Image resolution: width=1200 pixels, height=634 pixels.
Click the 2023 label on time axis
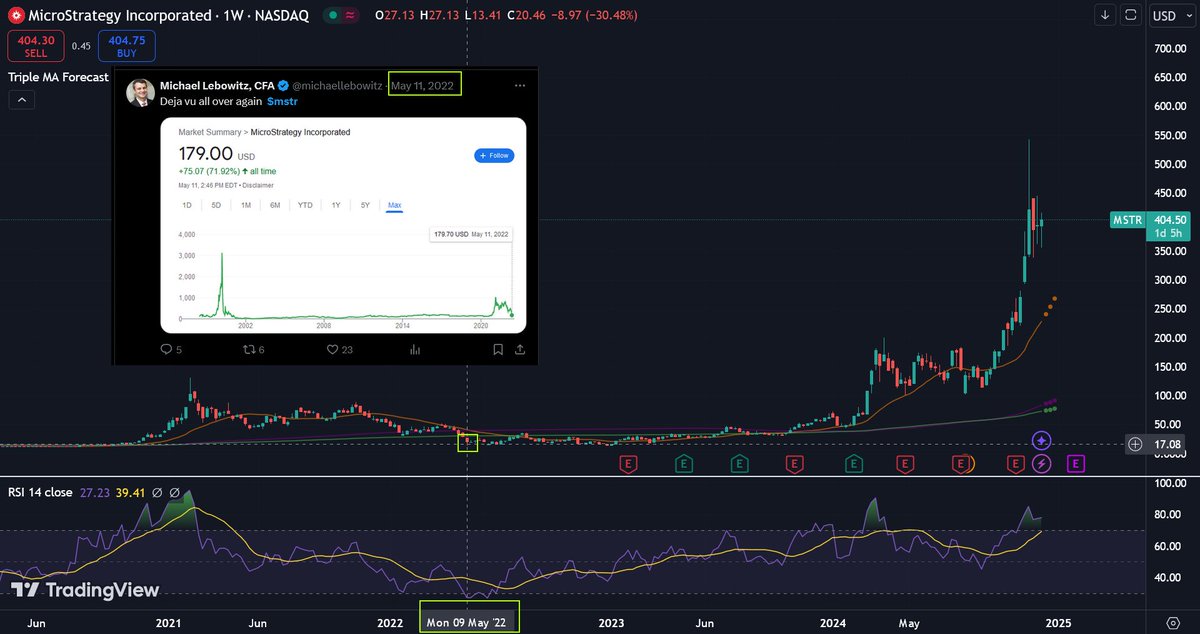point(612,622)
